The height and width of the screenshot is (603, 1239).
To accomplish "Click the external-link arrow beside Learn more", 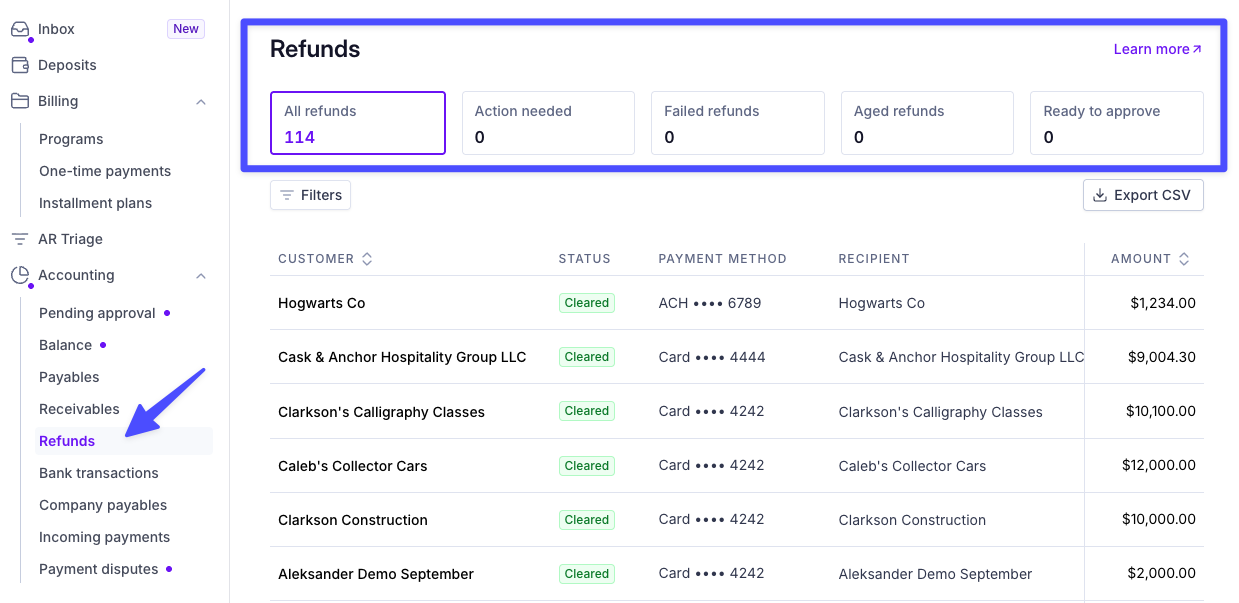I will pos(1197,49).
